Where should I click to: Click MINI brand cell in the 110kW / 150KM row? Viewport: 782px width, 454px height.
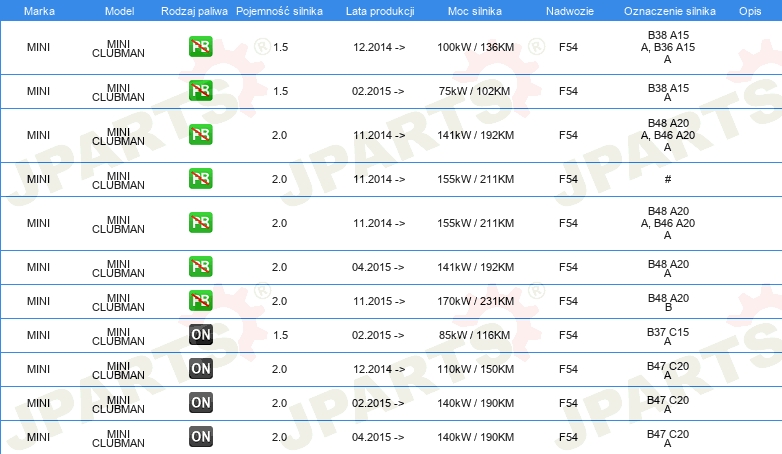point(38,369)
